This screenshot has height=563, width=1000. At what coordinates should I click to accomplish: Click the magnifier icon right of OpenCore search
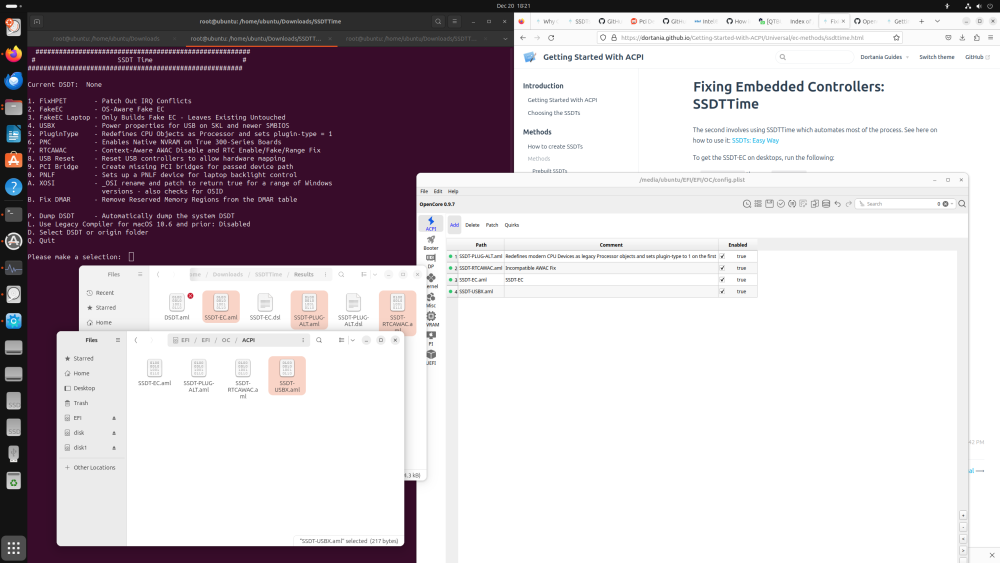click(962, 204)
